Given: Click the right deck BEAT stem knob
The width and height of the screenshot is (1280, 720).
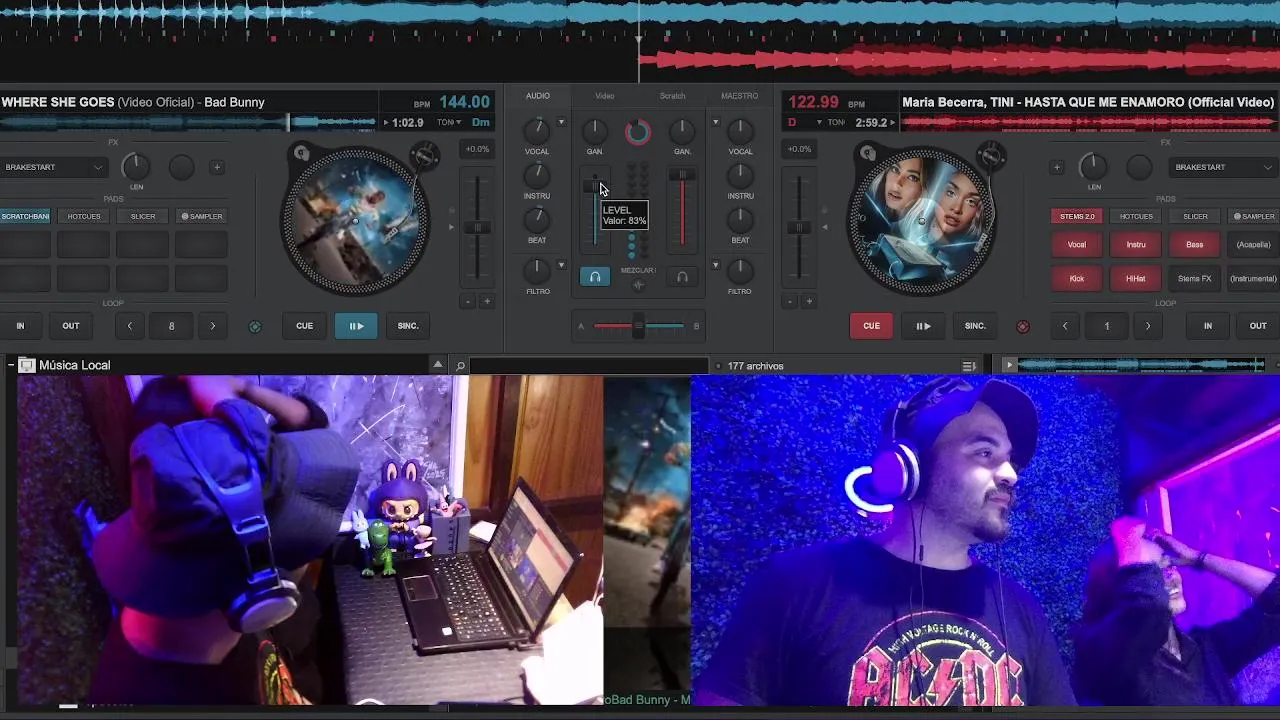Looking at the screenshot, I should [740, 219].
